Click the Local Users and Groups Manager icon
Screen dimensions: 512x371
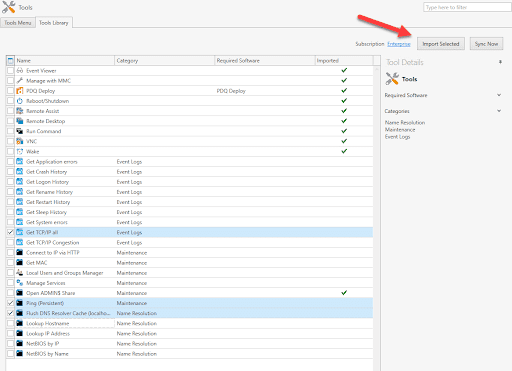click(x=20, y=273)
